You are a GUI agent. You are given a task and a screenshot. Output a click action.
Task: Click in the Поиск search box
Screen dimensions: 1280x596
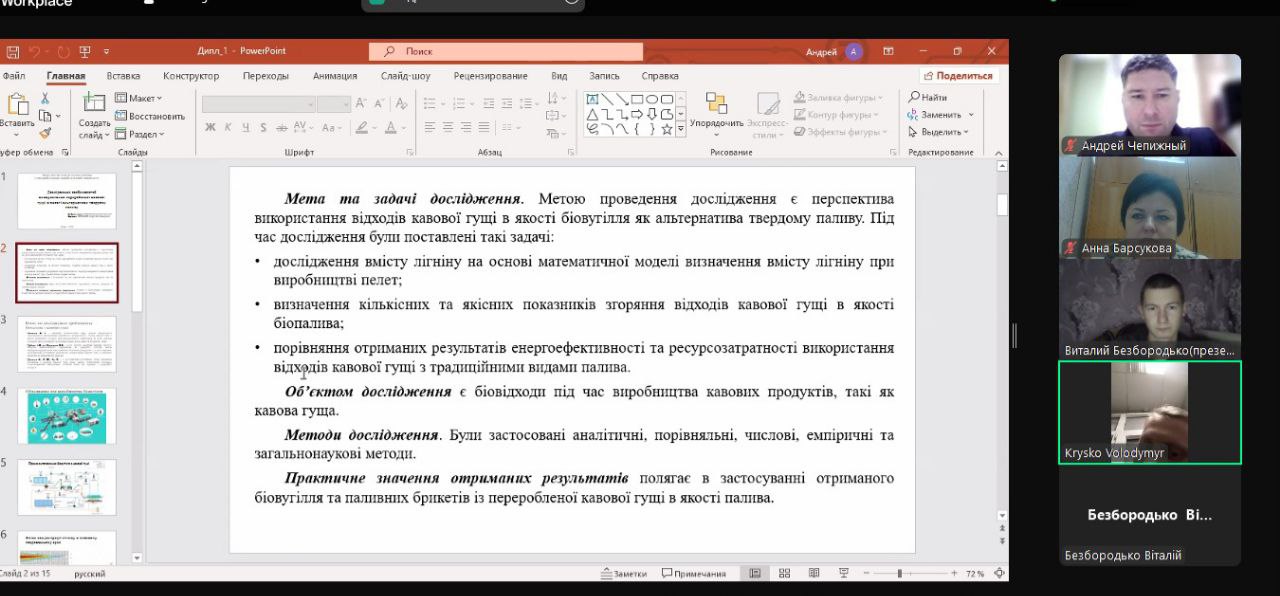click(506, 51)
